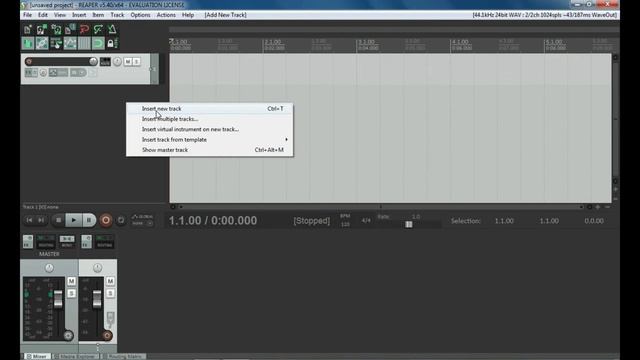Viewport: 640px width, 360px height.
Task: Click the Open Project toolbar icon
Action: [42, 29]
